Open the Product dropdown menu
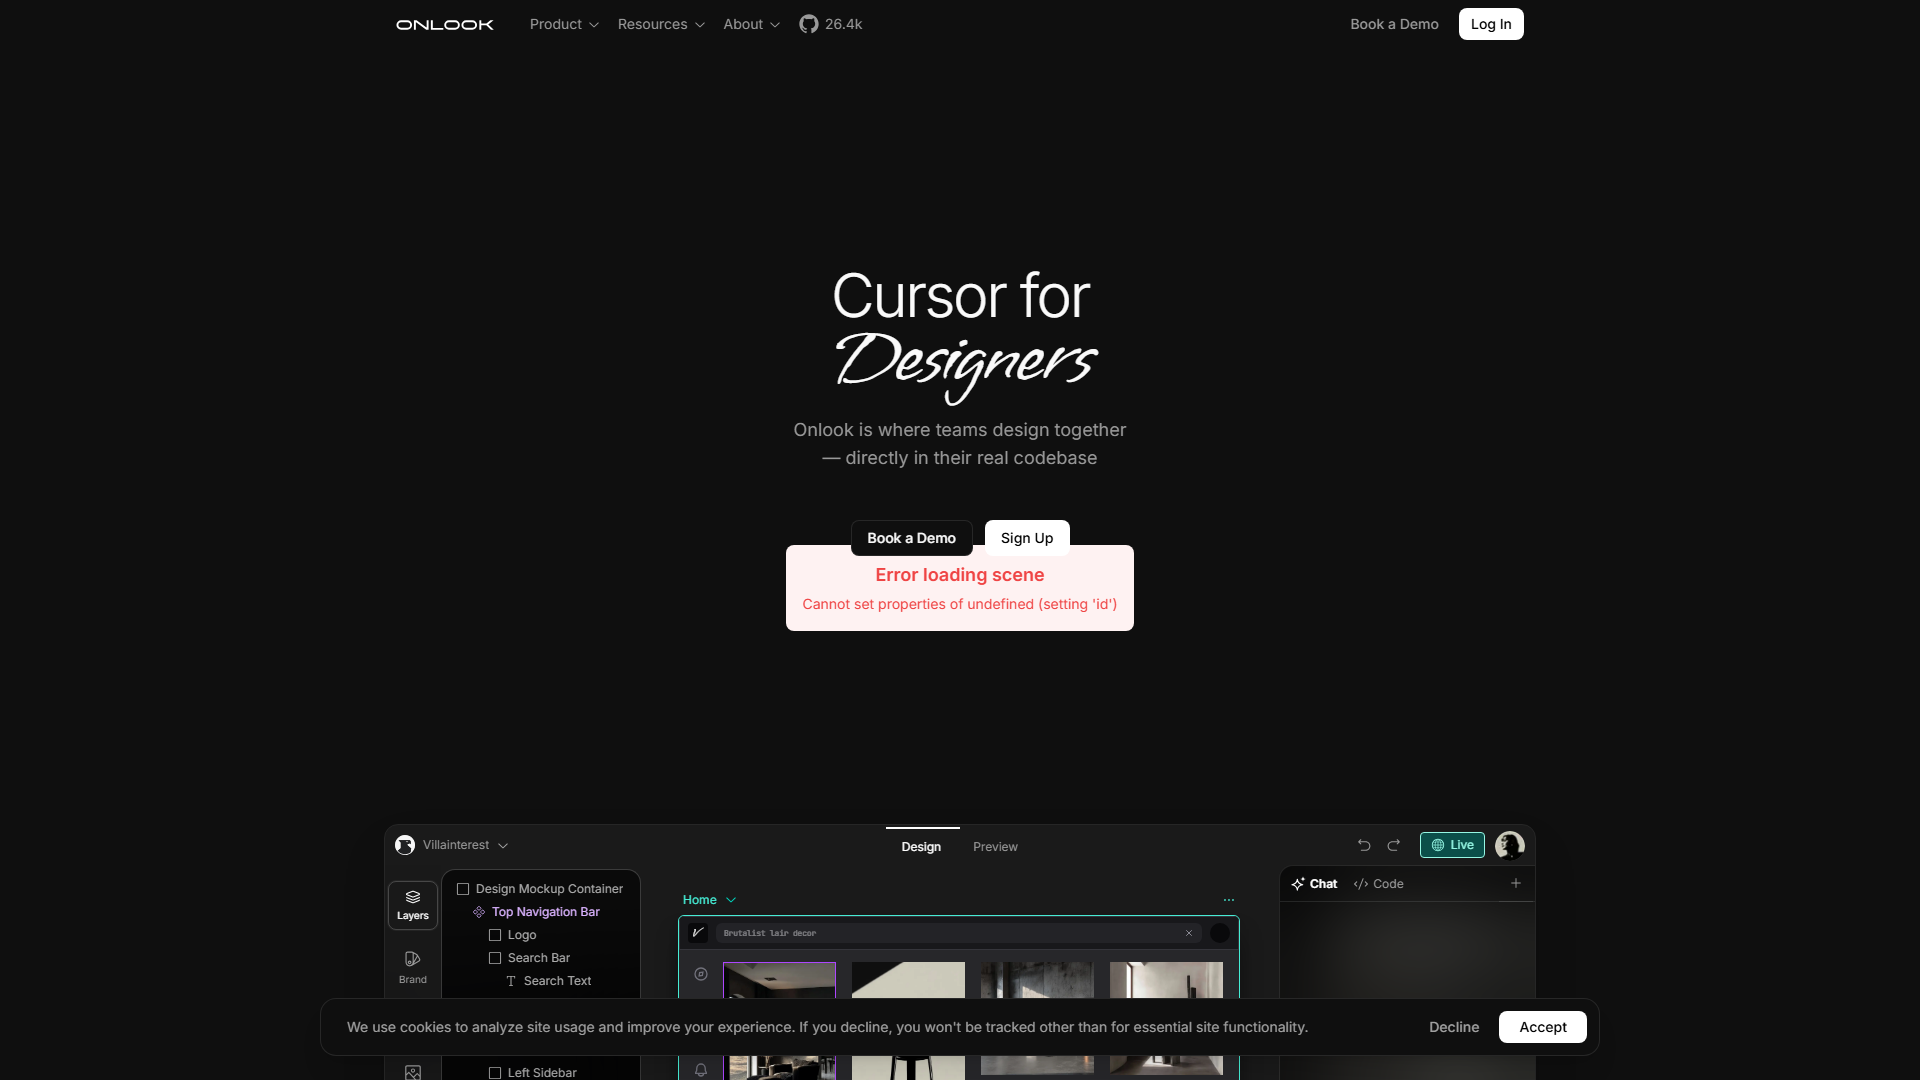Image resolution: width=1920 pixels, height=1080 pixels. 564,24
